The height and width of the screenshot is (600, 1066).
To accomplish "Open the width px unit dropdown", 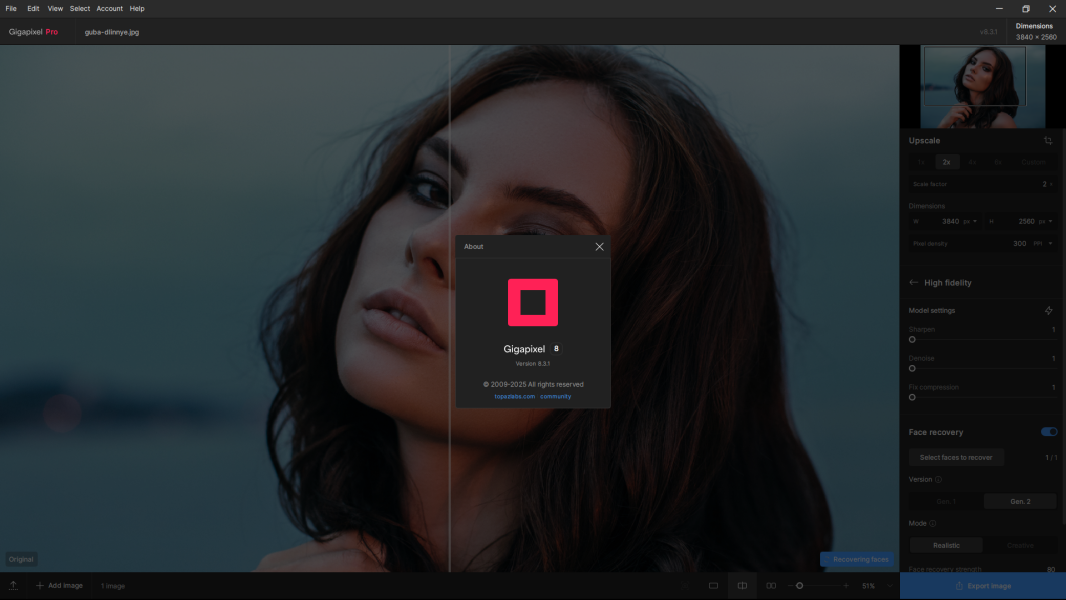I will coord(969,222).
